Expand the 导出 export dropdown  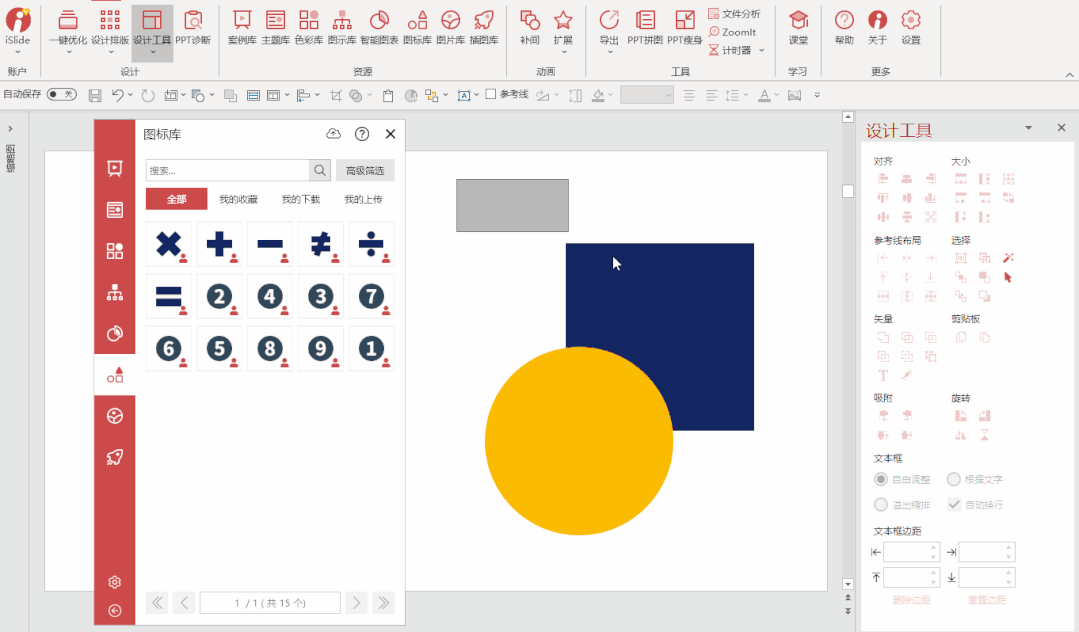click(609, 51)
